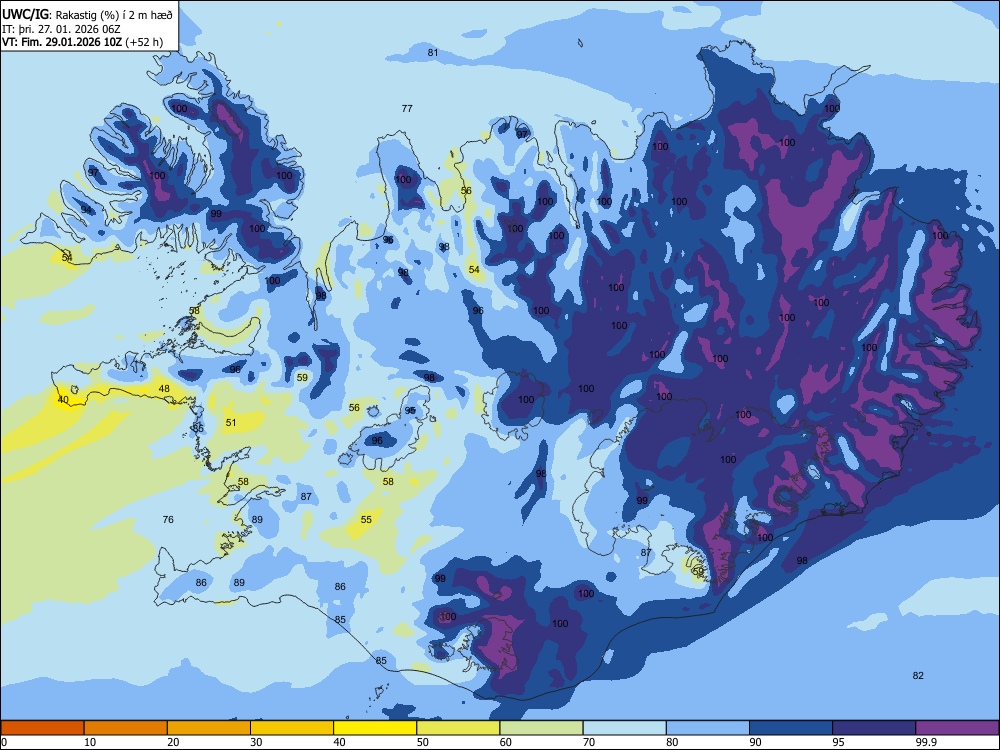
Task: Click the humidity value '76' on the map
Action: pyautogui.click(x=168, y=519)
